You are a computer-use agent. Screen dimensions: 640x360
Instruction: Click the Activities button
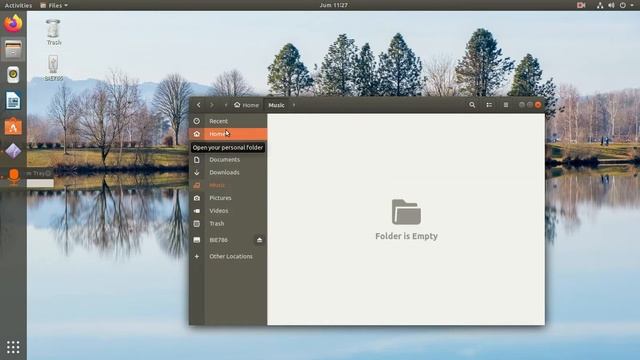point(18,5)
